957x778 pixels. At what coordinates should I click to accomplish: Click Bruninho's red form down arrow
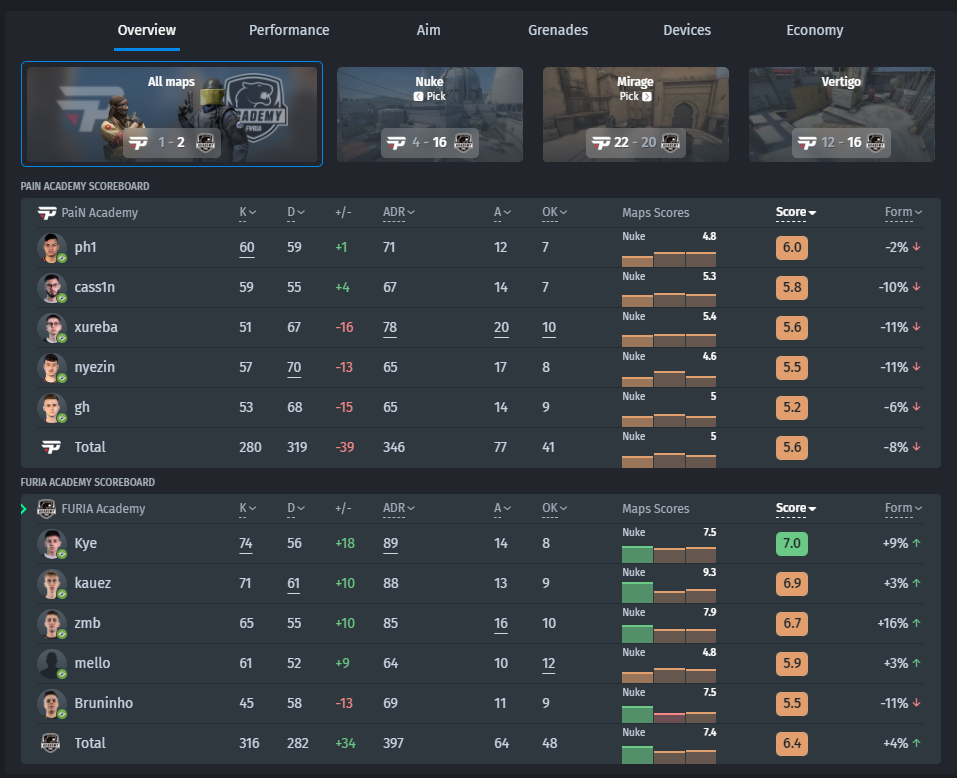pyautogui.click(x=917, y=703)
